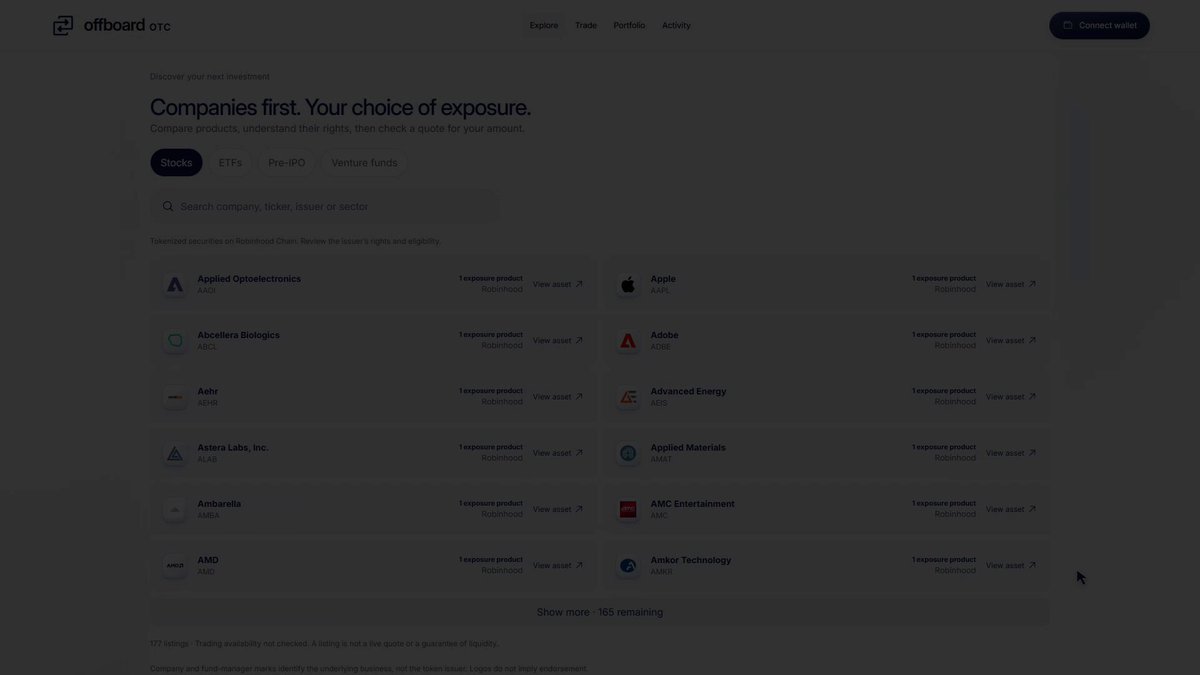
Task: Click the Abcellera Biologics logo
Action: (175, 341)
